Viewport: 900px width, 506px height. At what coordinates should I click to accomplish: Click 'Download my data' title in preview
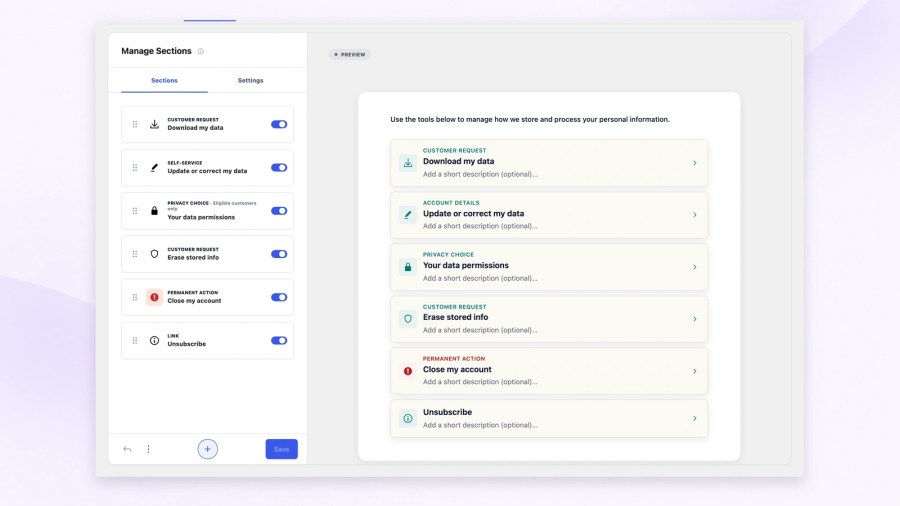click(x=459, y=161)
